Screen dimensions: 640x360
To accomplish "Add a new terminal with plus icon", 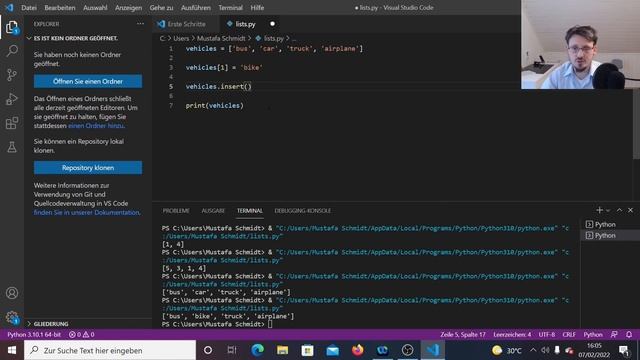I will (x=599, y=210).
